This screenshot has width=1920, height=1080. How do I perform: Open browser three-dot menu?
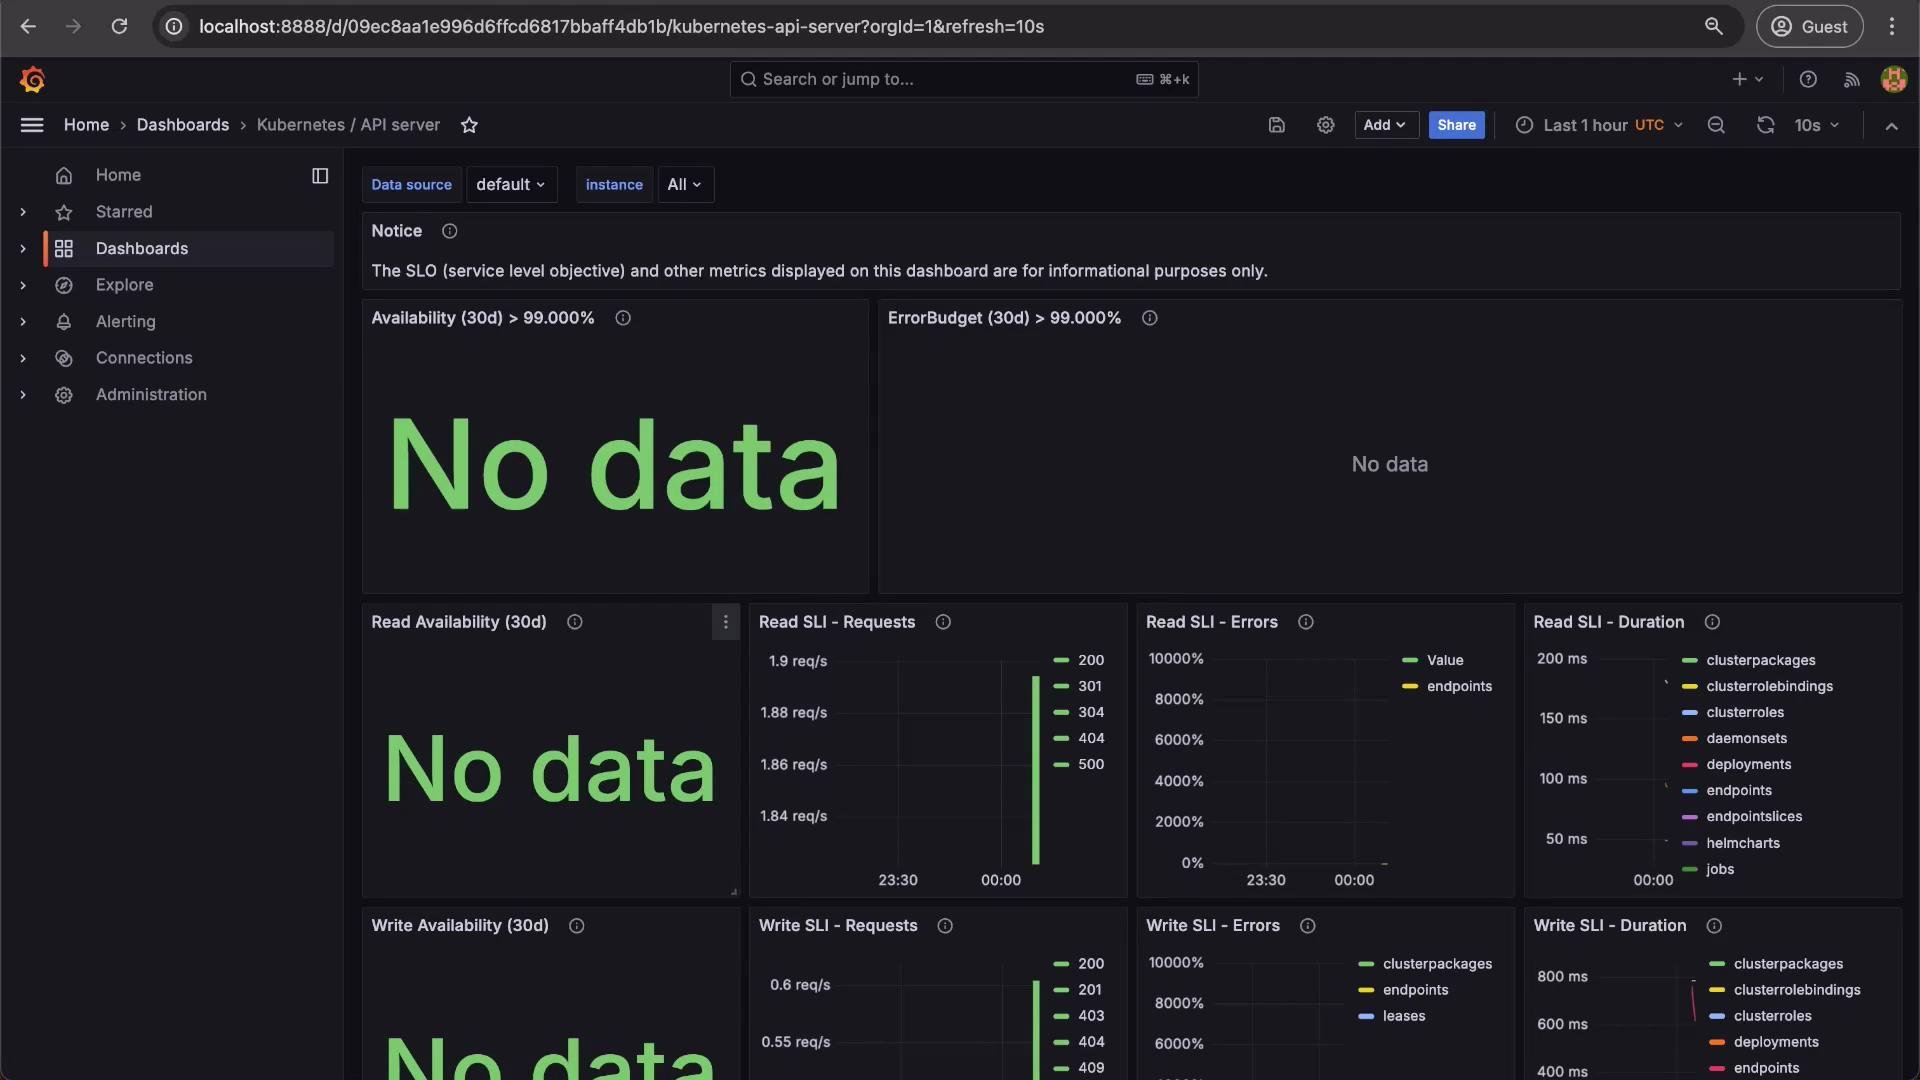(x=1892, y=27)
